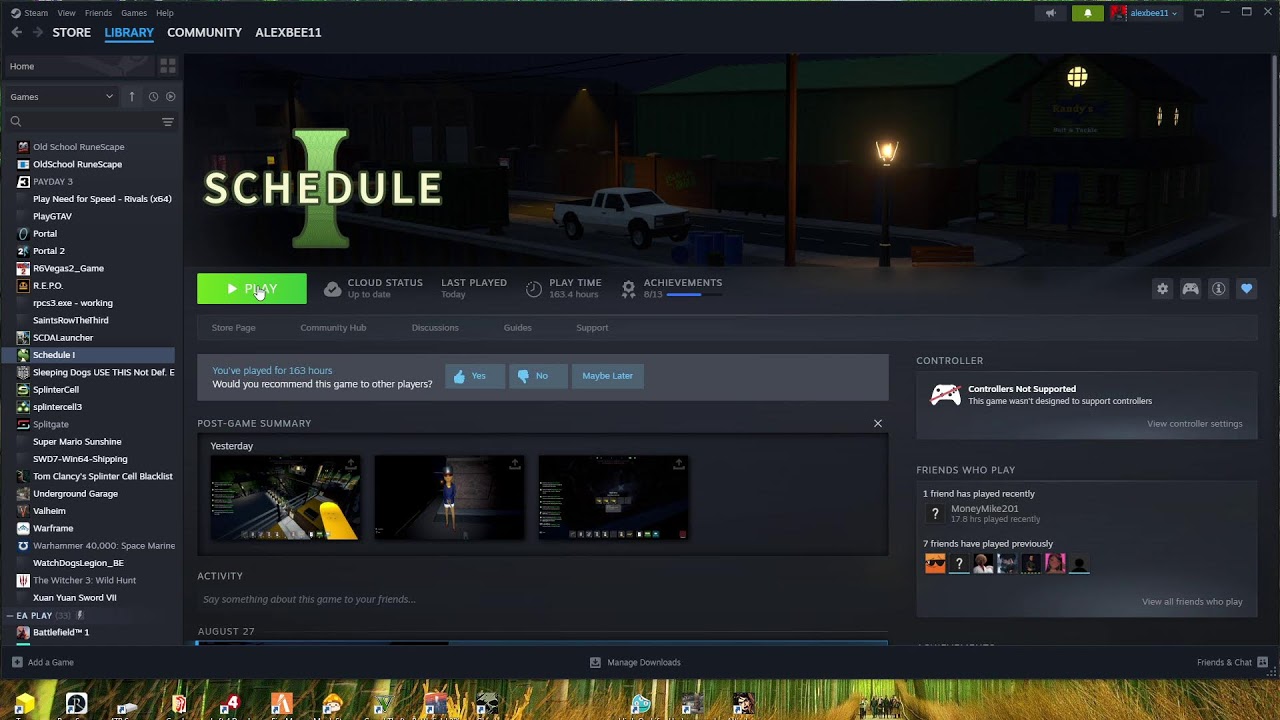Toggle the ready-to-play filter icon
1280x720 pixels.
tap(170, 96)
